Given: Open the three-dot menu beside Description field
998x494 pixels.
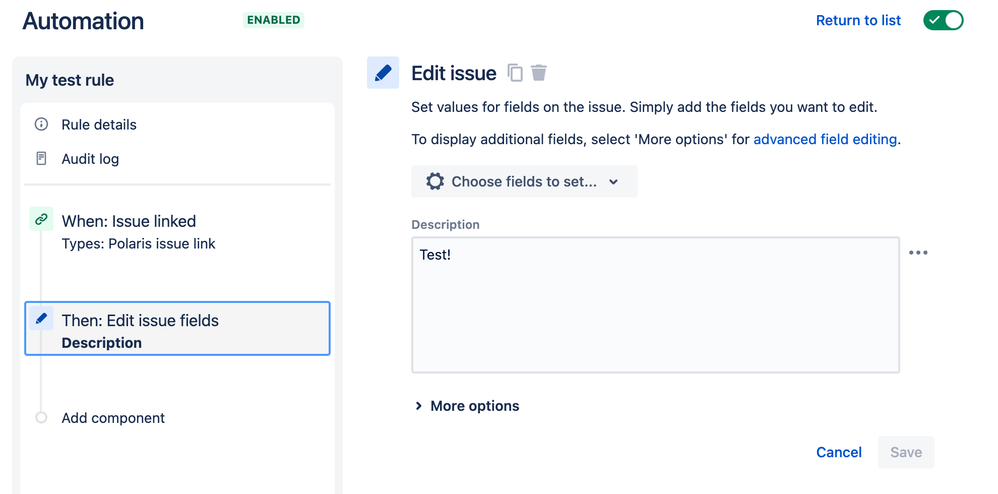Looking at the screenshot, I should click(x=918, y=253).
